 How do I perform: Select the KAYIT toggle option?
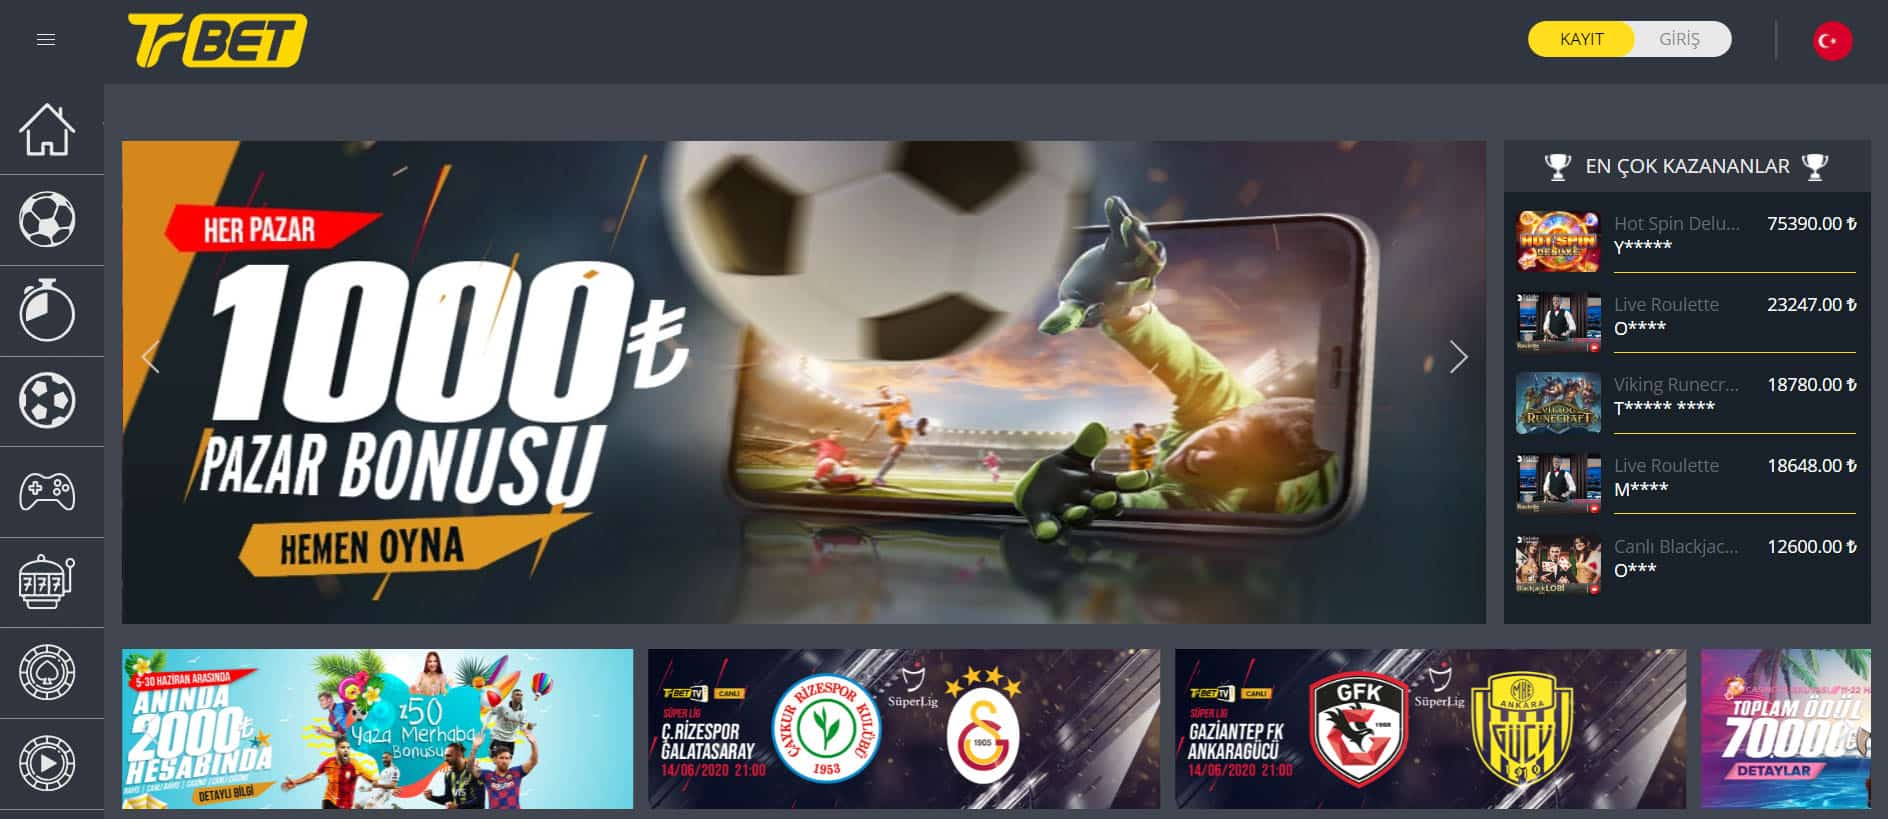pos(1581,39)
